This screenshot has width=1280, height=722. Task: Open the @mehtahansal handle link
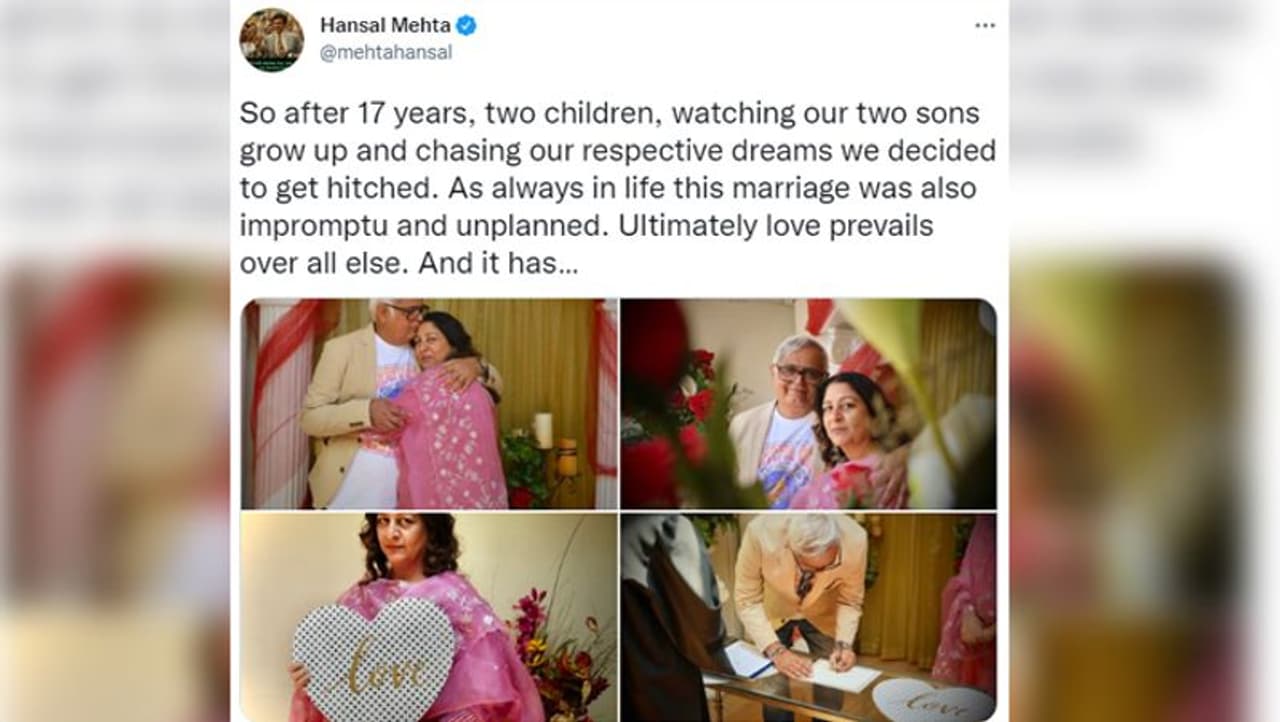(386, 52)
